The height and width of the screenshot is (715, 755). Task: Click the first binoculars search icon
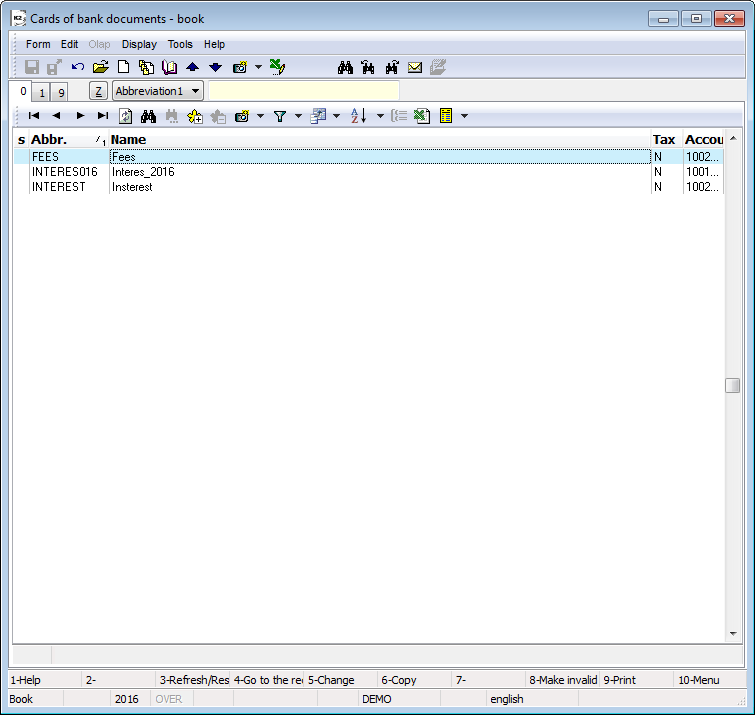point(345,67)
